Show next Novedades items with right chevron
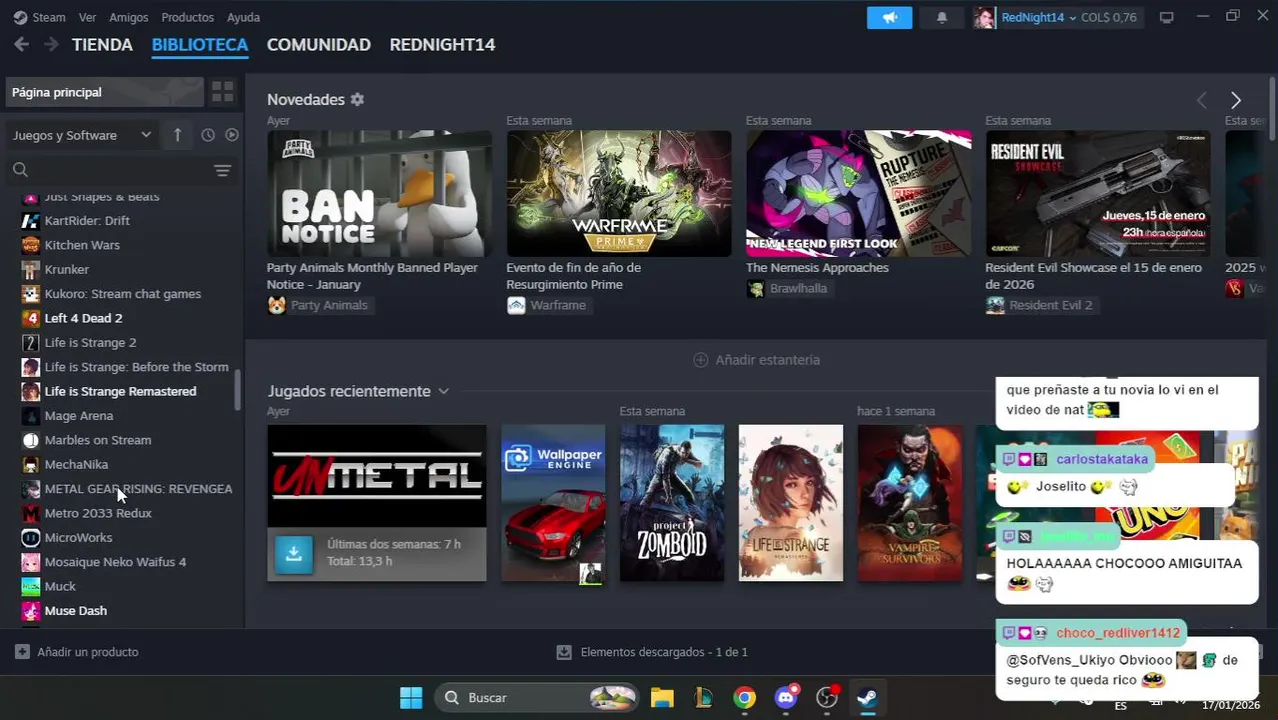 pyautogui.click(x=1236, y=100)
